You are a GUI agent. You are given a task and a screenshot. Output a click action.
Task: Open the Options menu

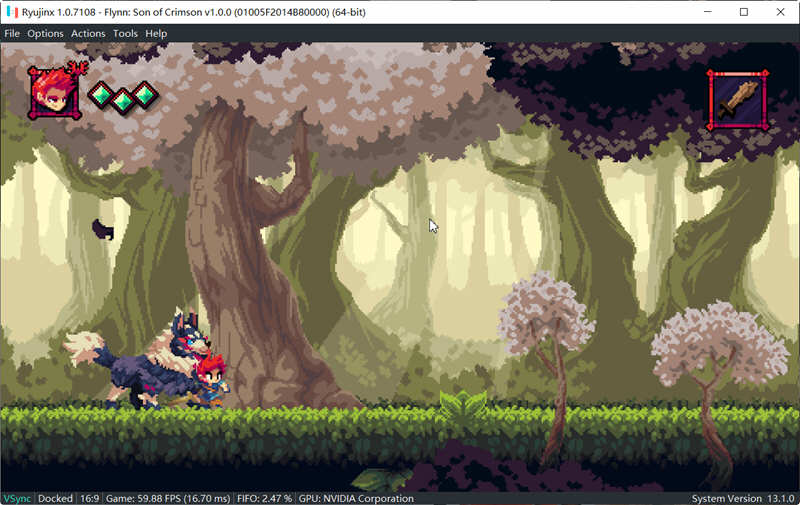[45, 34]
